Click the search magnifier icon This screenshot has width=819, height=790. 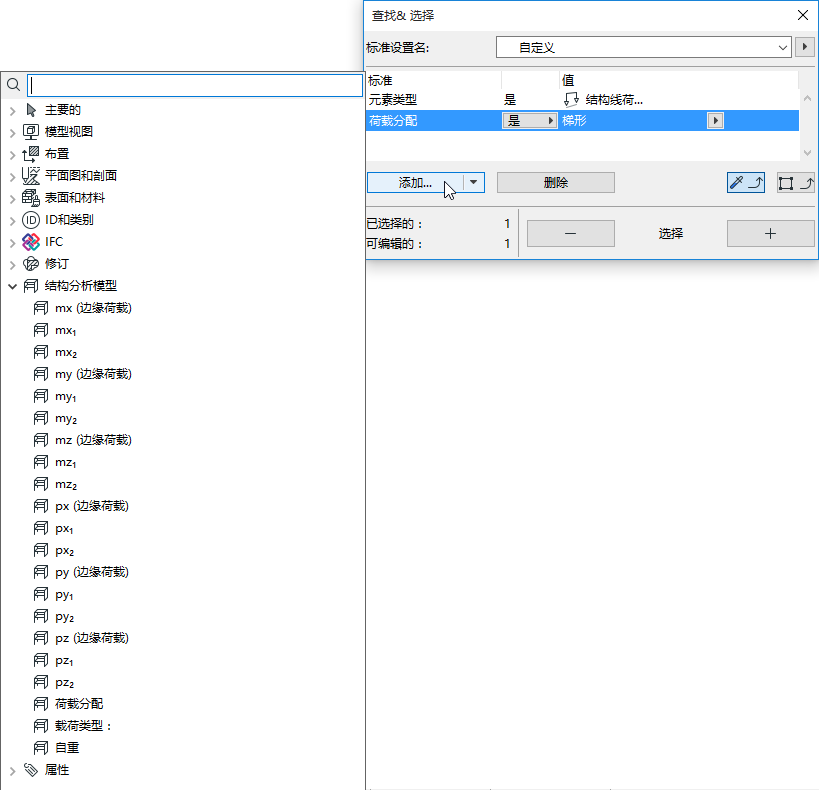13,85
